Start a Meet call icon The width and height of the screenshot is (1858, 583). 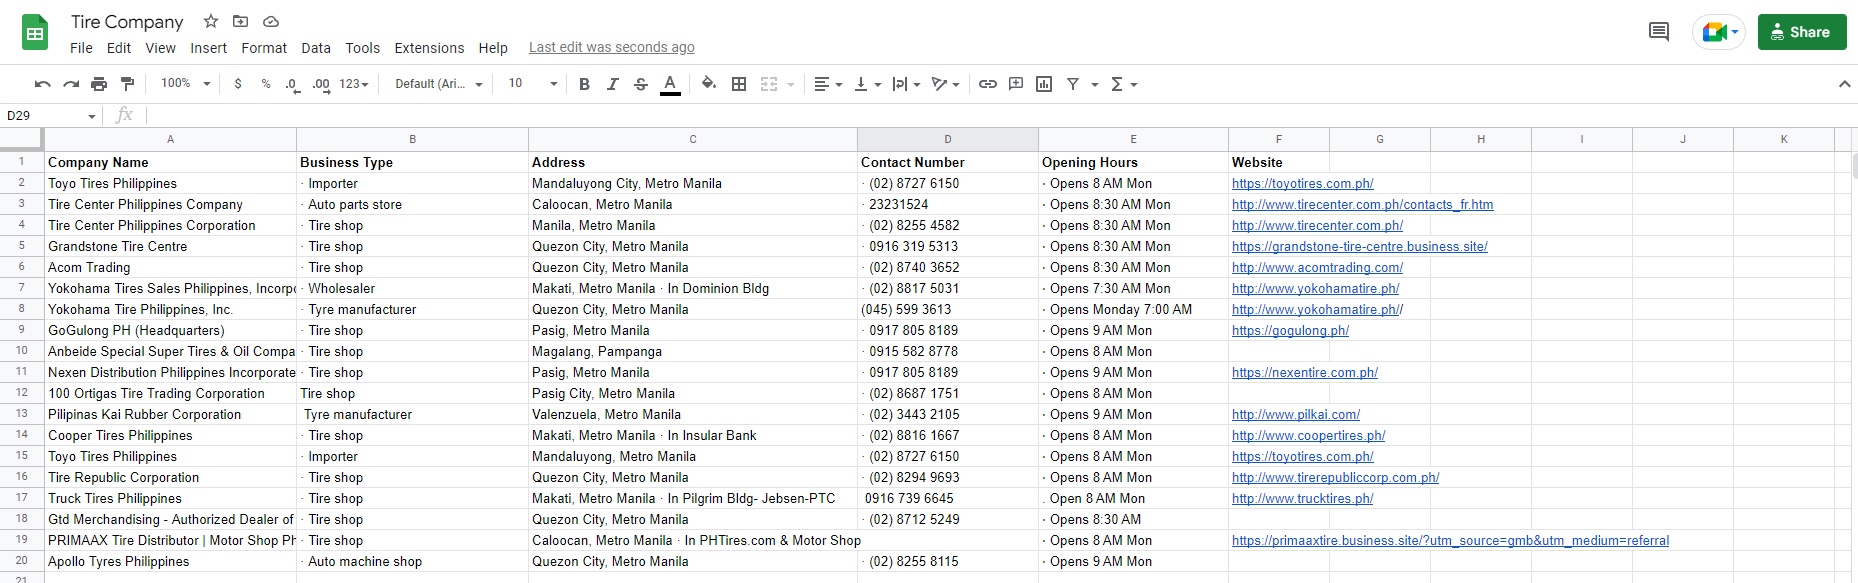coord(1719,32)
